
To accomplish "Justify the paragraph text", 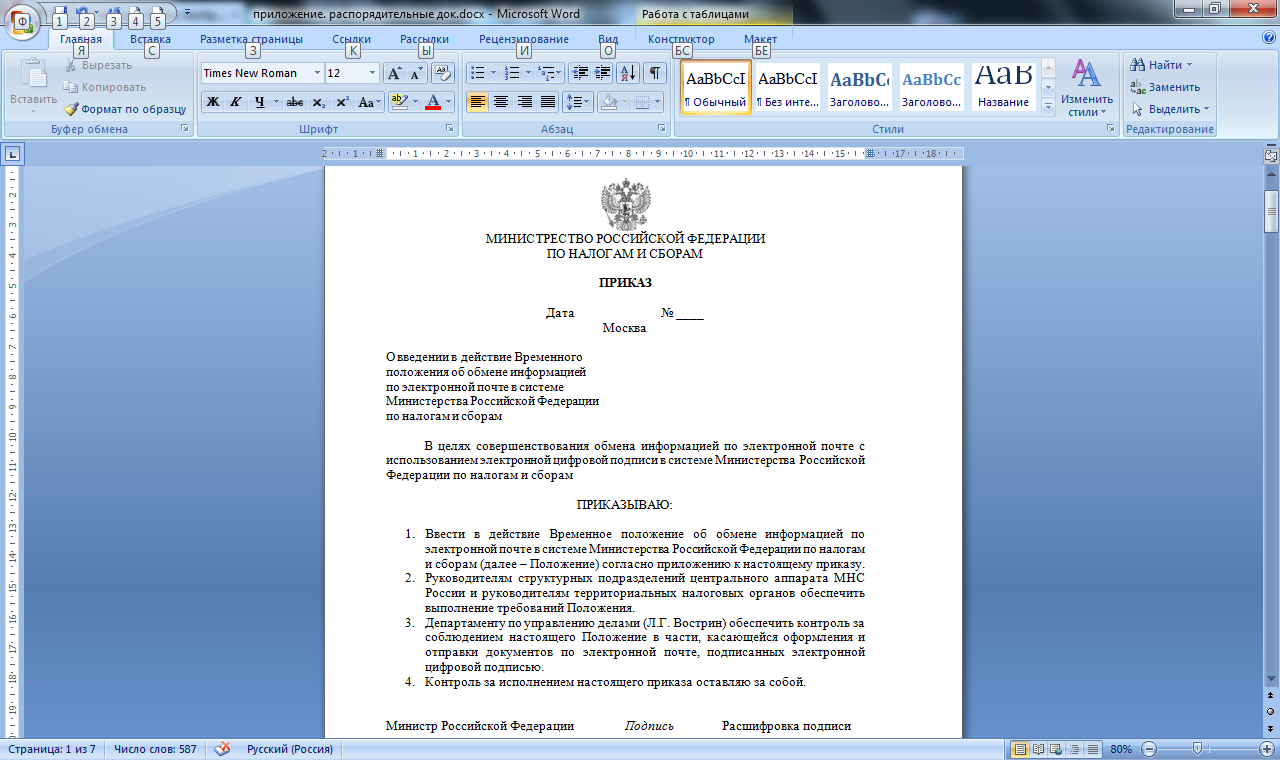I will click(x=547, y=102).
